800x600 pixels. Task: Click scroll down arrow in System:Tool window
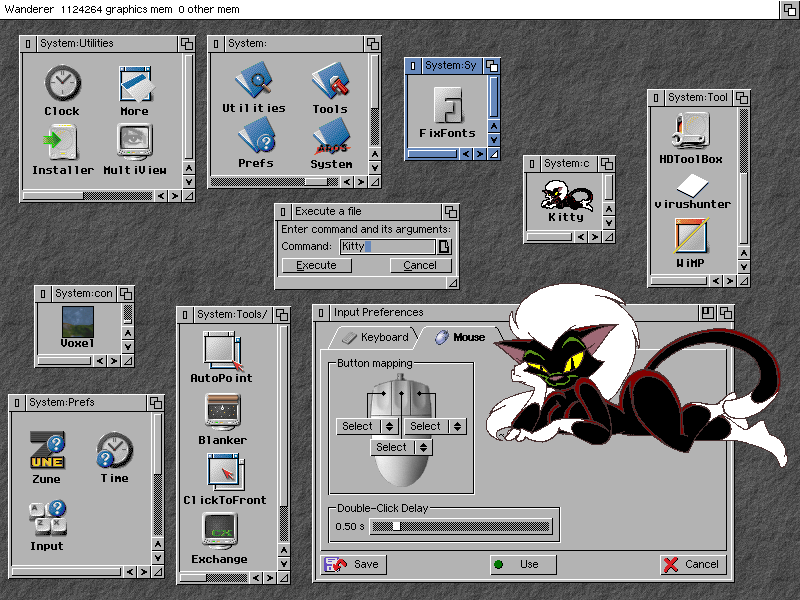[744, 266]
